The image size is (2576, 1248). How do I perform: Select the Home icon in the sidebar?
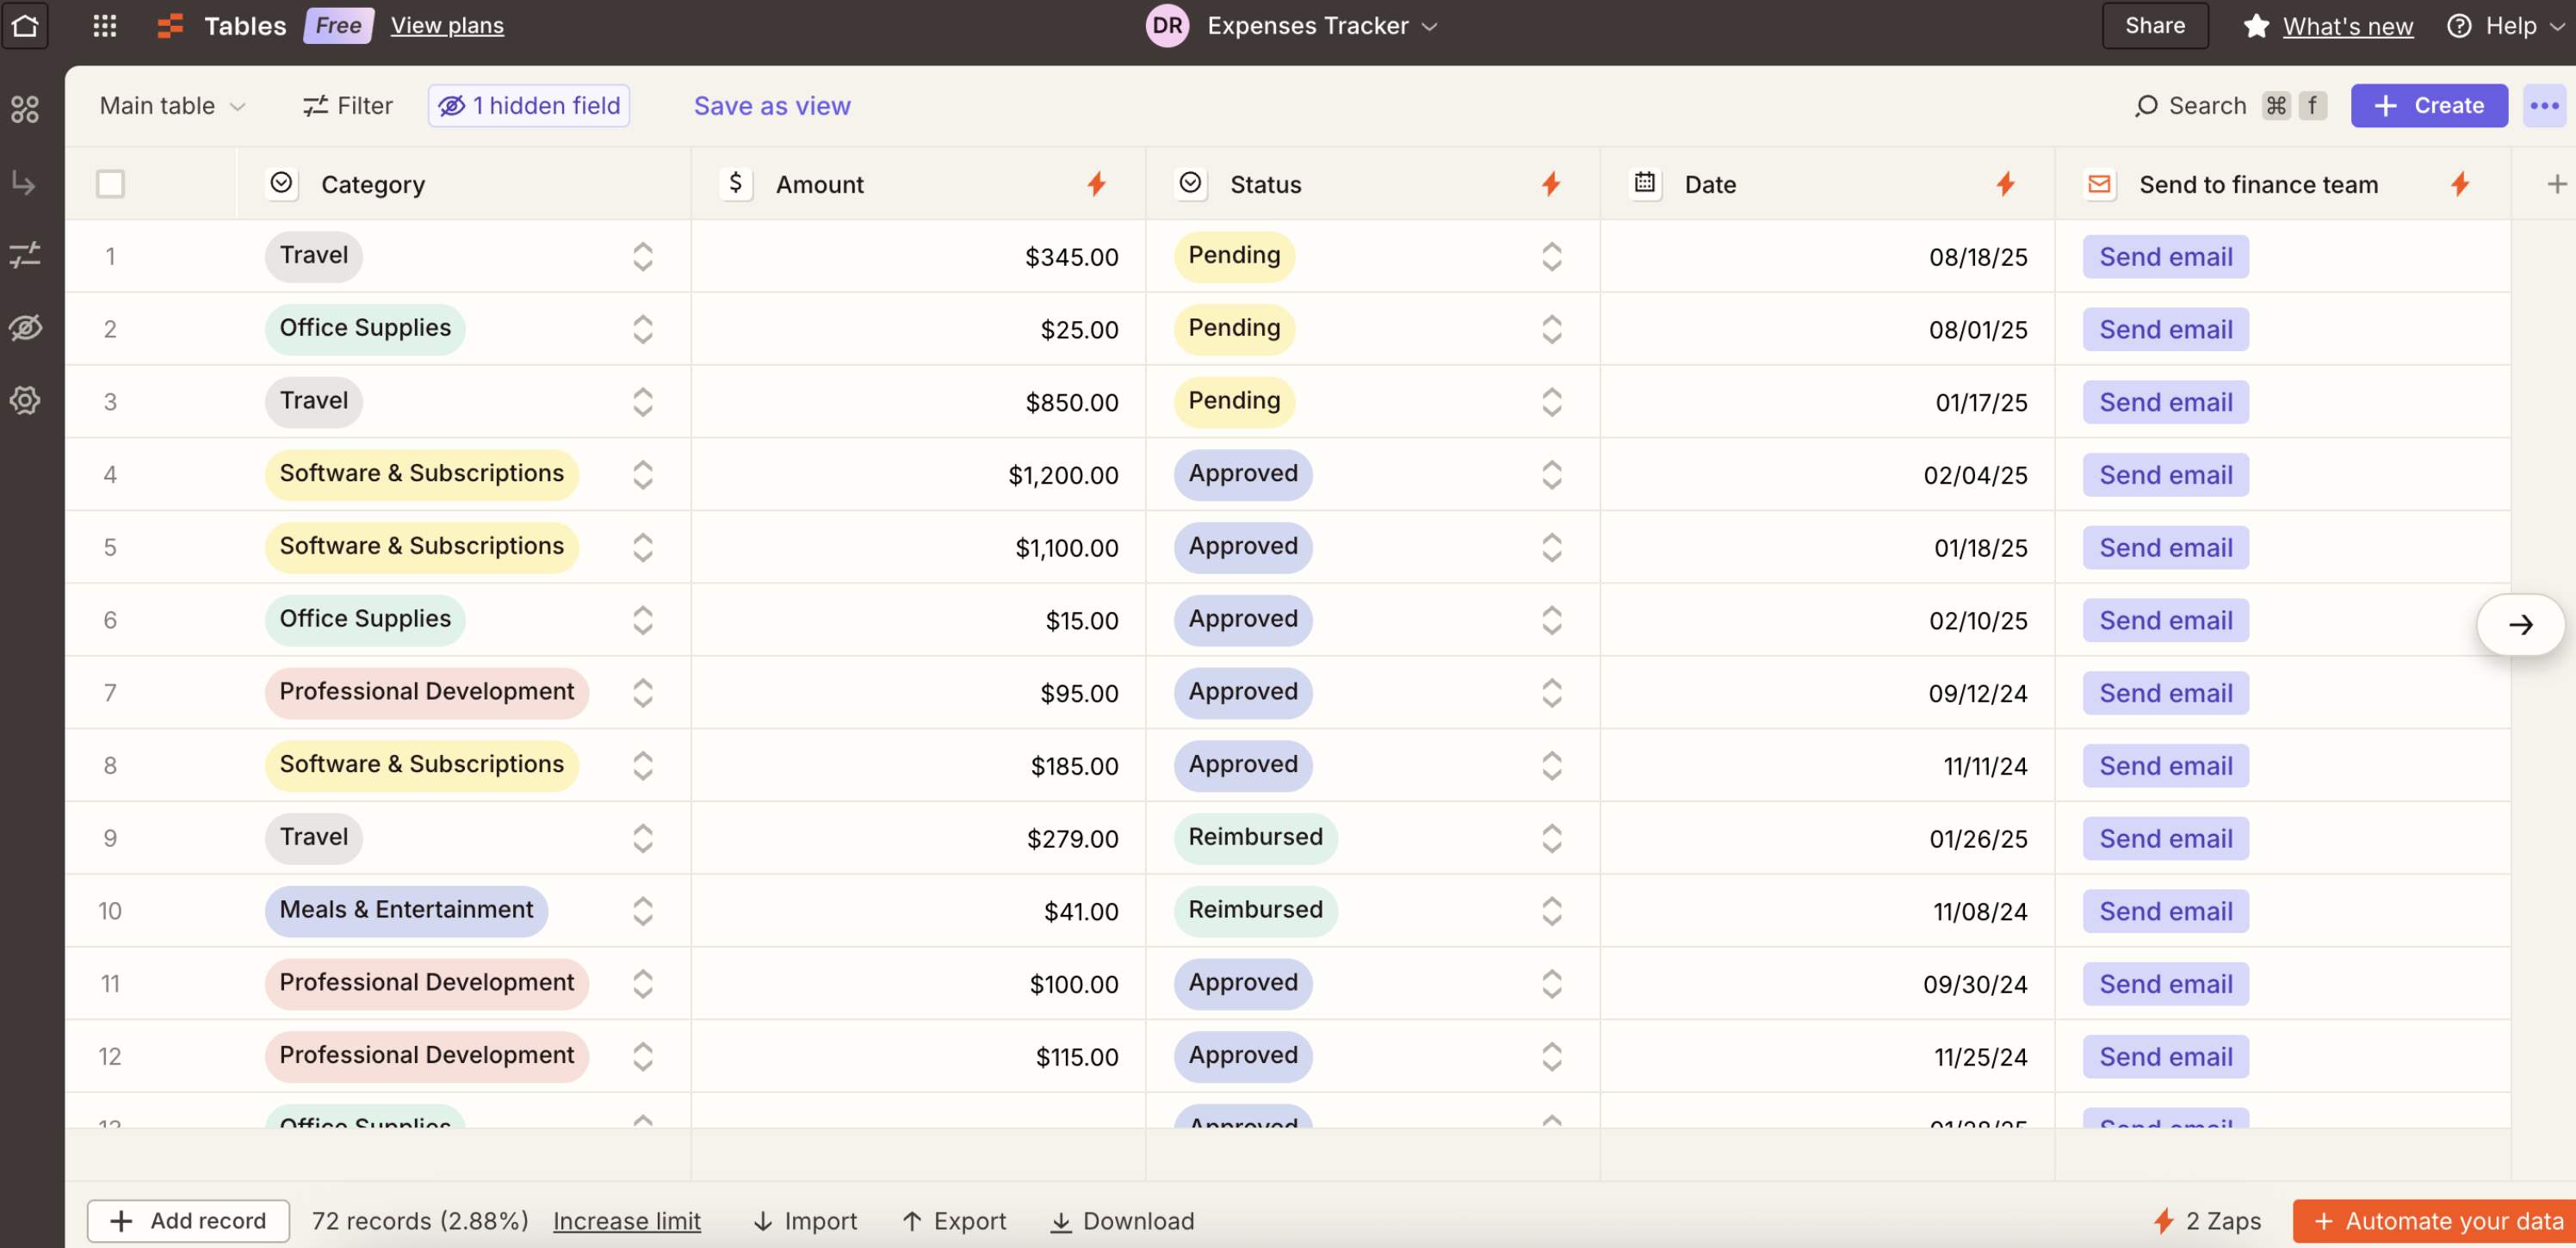tap(25, 26)
